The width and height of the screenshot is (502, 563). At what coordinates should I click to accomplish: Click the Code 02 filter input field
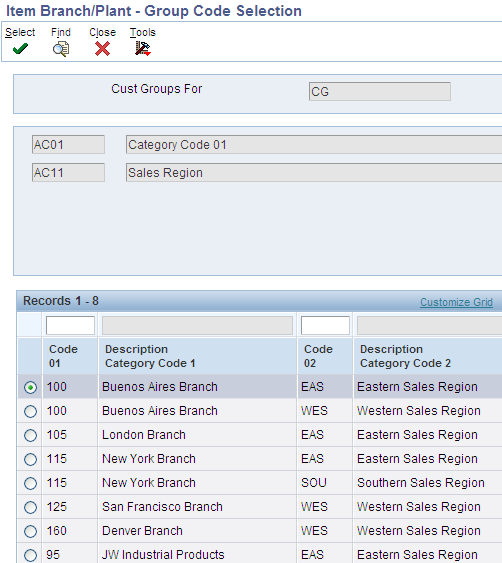[x=325, y=325]
